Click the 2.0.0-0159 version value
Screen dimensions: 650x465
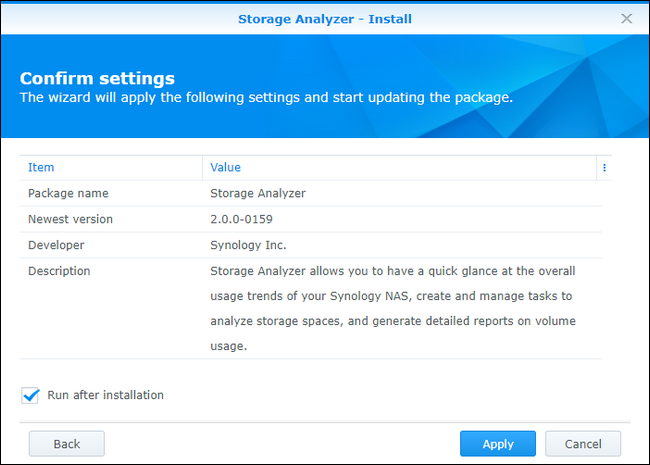click(x=241, y=219)
